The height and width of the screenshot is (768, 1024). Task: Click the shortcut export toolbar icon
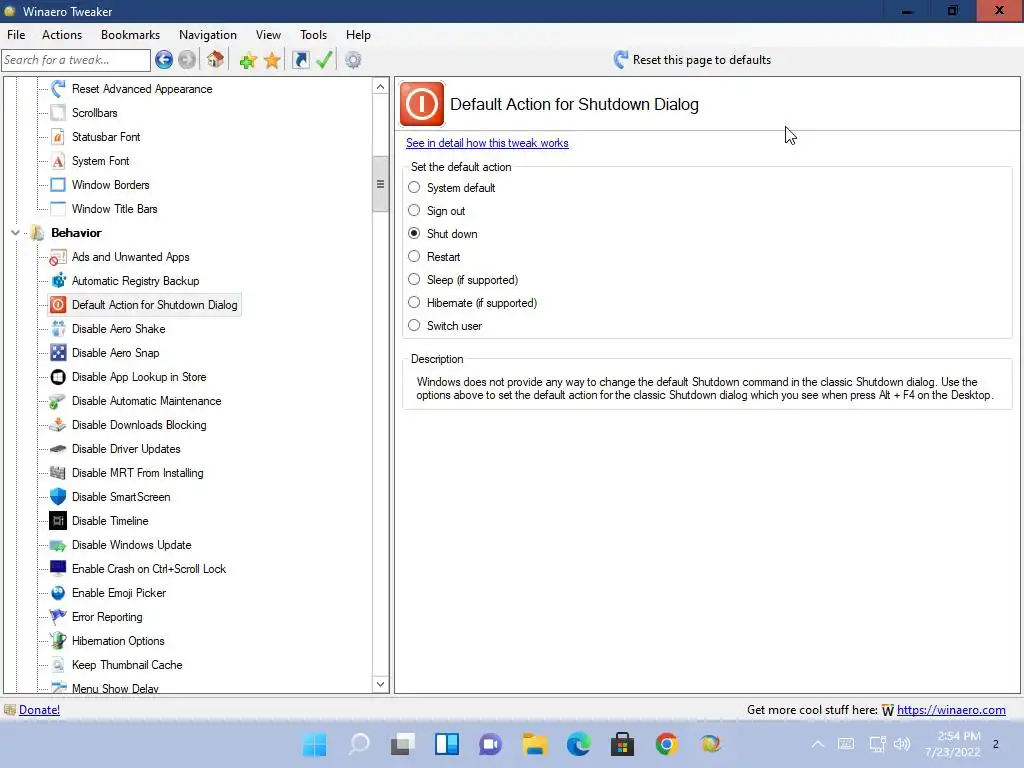[x=300, y=60]
